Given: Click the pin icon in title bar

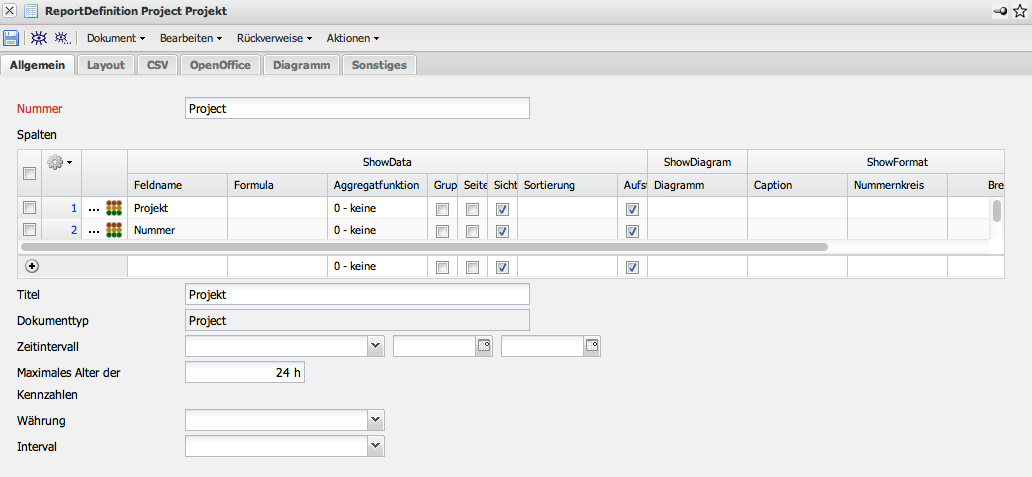Looking at the screenshot, I should click(999, 11).
